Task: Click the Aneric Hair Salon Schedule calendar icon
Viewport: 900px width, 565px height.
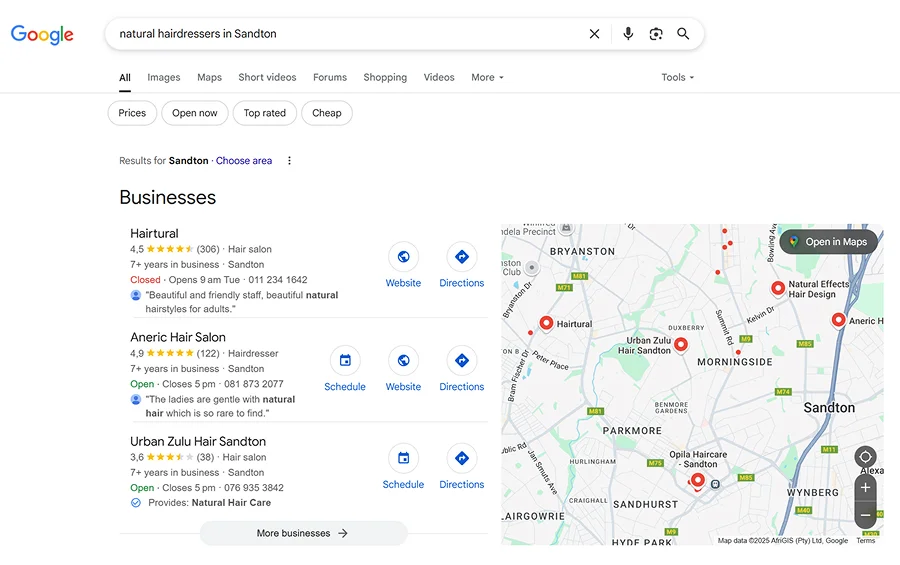Action: pyautogui.click(x=345, y=361)
